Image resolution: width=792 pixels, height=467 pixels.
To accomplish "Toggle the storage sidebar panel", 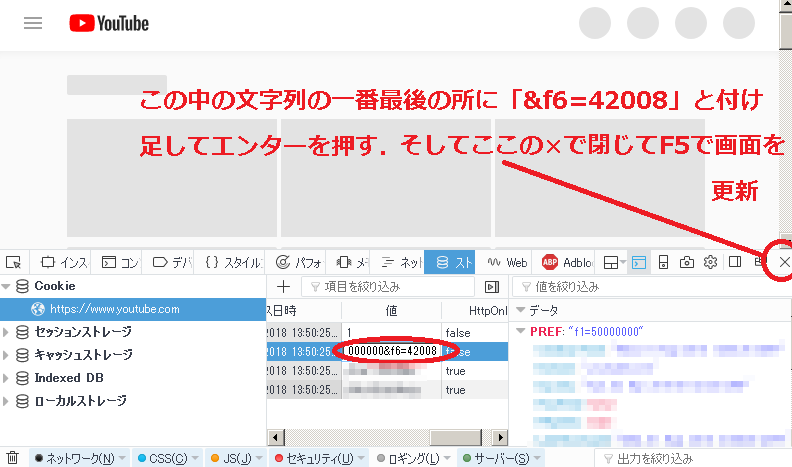I will (492, 287).
